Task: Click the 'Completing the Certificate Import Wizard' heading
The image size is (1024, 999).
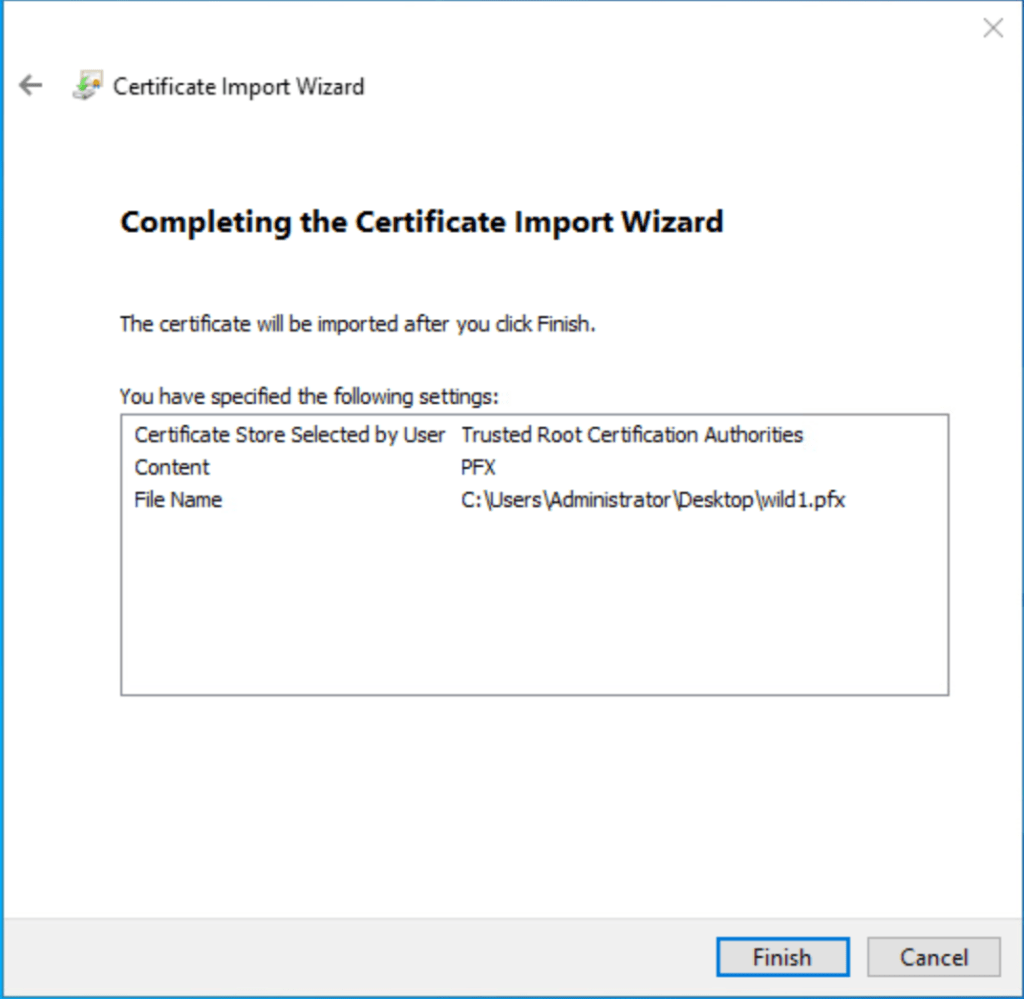Action: click(x=421, y=221)
